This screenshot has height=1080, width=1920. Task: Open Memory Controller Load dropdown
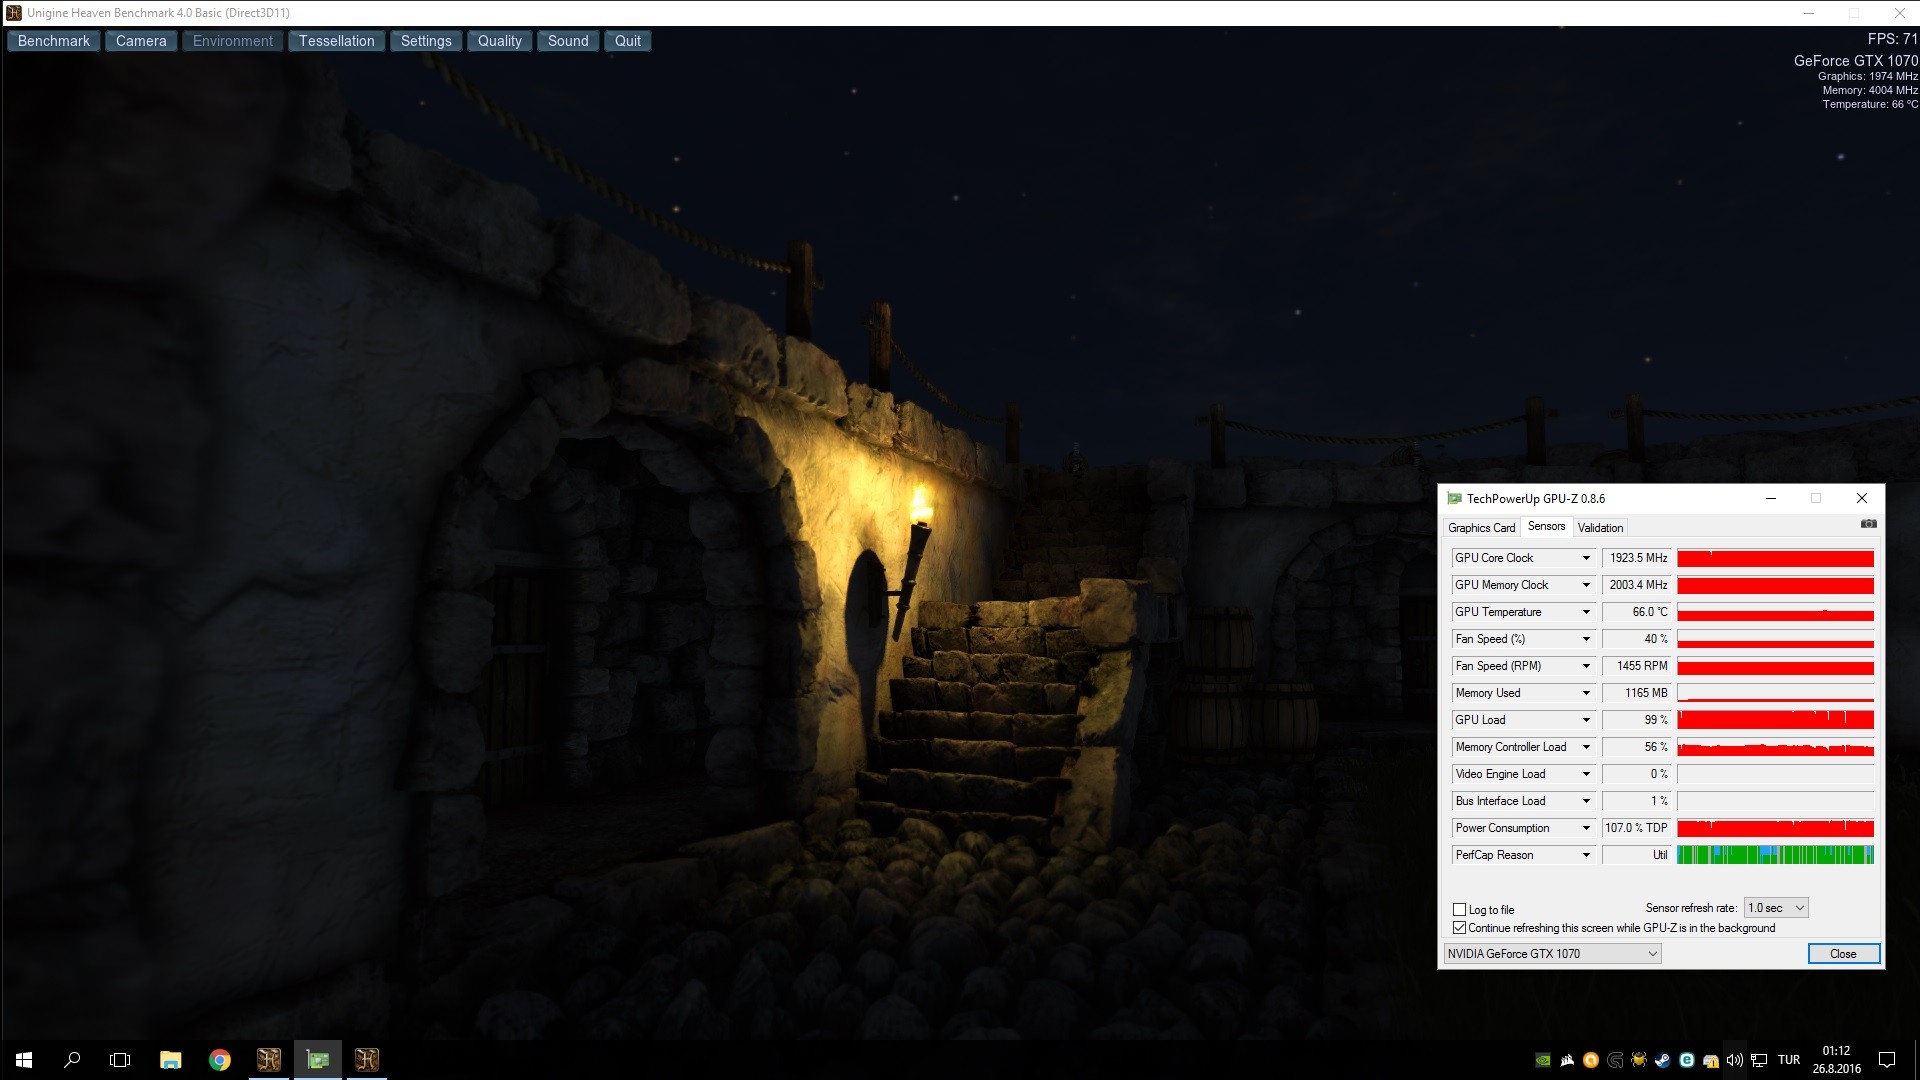point(1586,747)
